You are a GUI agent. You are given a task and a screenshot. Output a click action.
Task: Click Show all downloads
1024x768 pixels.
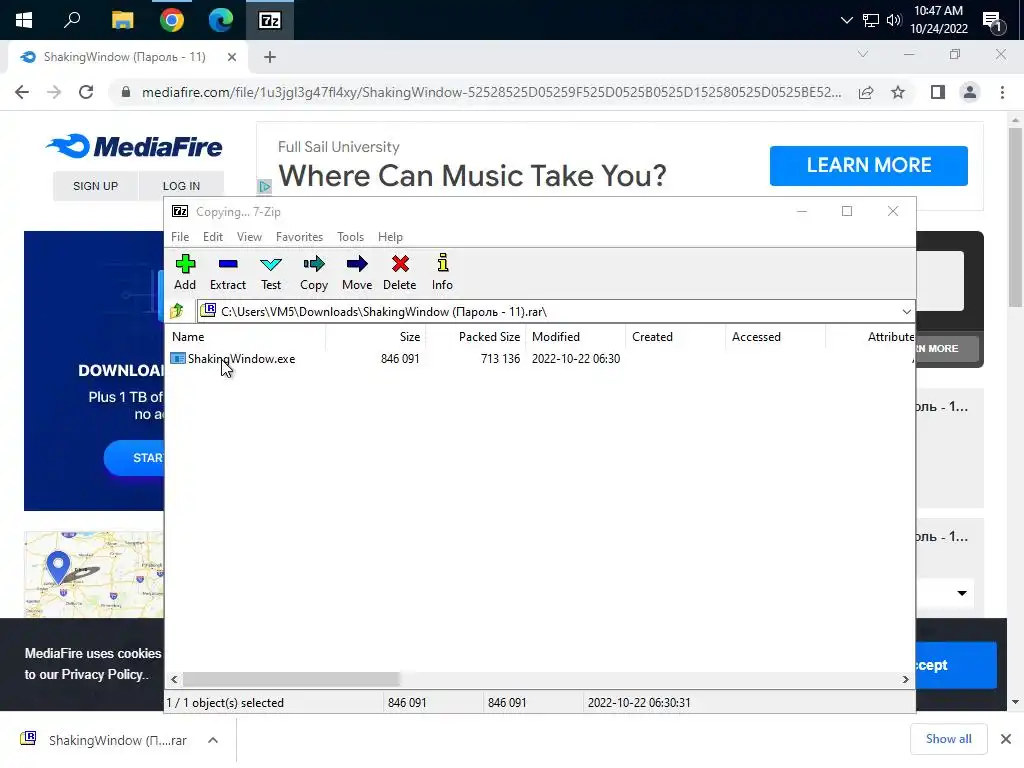coord(948,739)
